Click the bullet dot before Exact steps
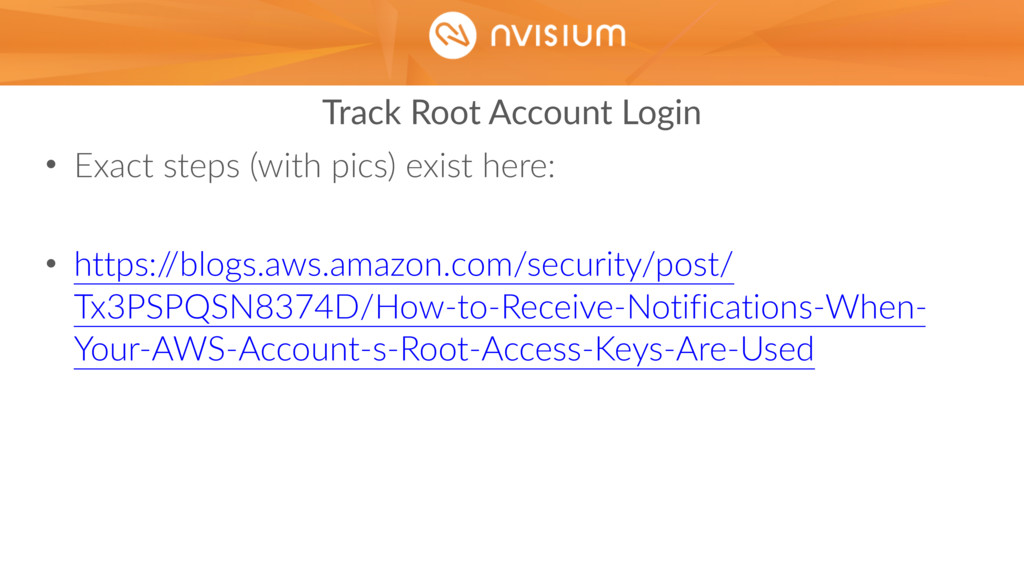 coord(52,165)
